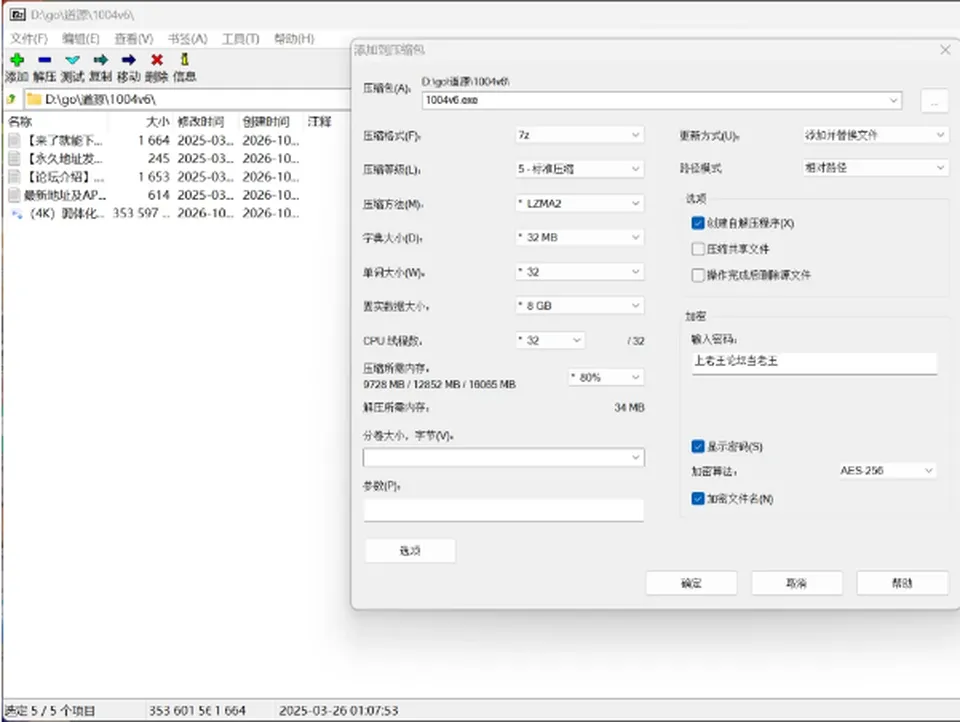Tick the 操作完成后删除源文件 checkbox
Viewport: 960px width, 722px height.
click(x=698, y=275)
